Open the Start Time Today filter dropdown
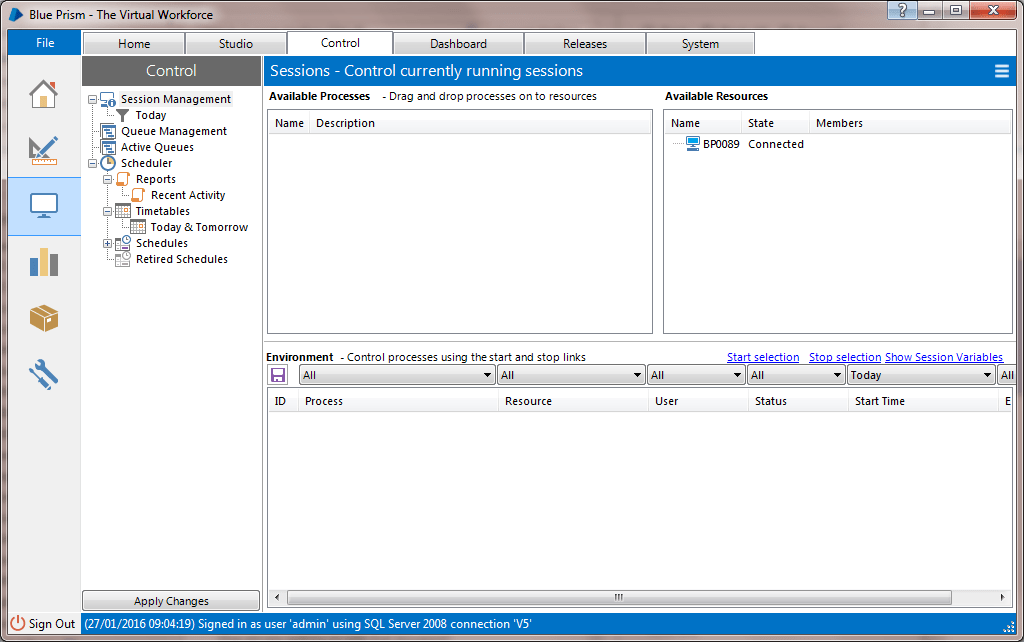Image resolution: width=1024 pixels, height=642 pixels. pos(921,375)
